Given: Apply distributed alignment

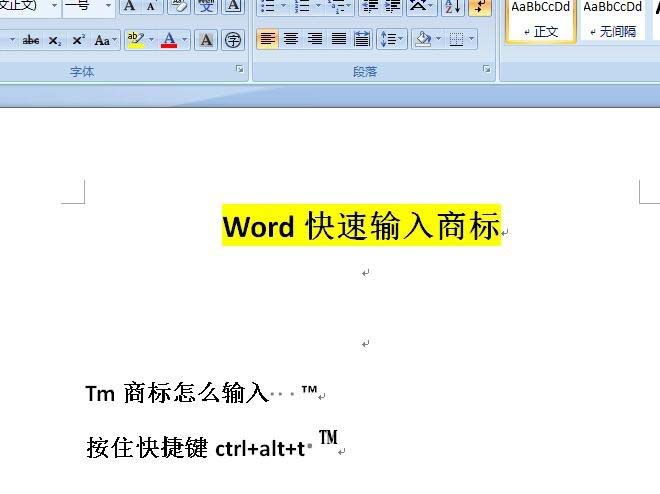Looking at the screenshot, I should point(362,39).
